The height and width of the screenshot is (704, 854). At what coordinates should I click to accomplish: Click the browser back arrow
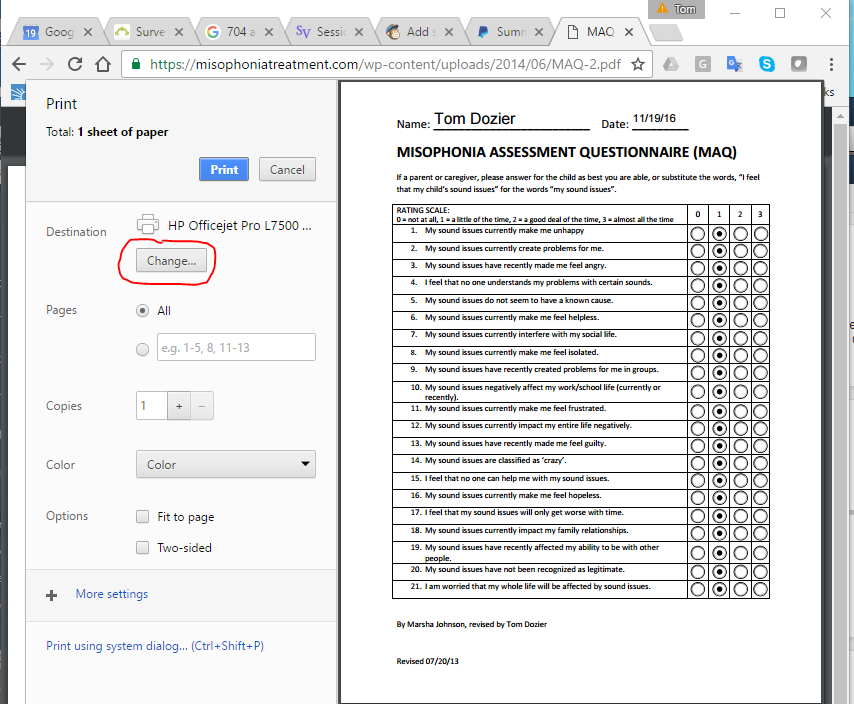pos(18,64)
